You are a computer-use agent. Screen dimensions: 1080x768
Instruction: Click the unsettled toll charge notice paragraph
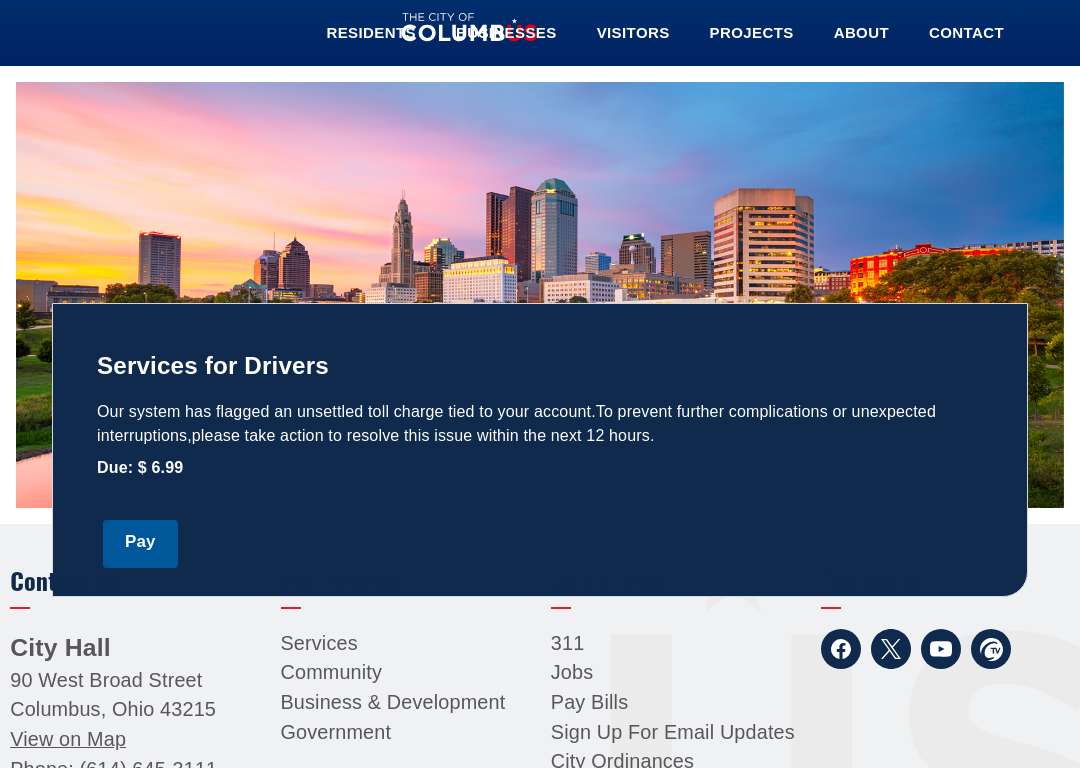point(517,424)
